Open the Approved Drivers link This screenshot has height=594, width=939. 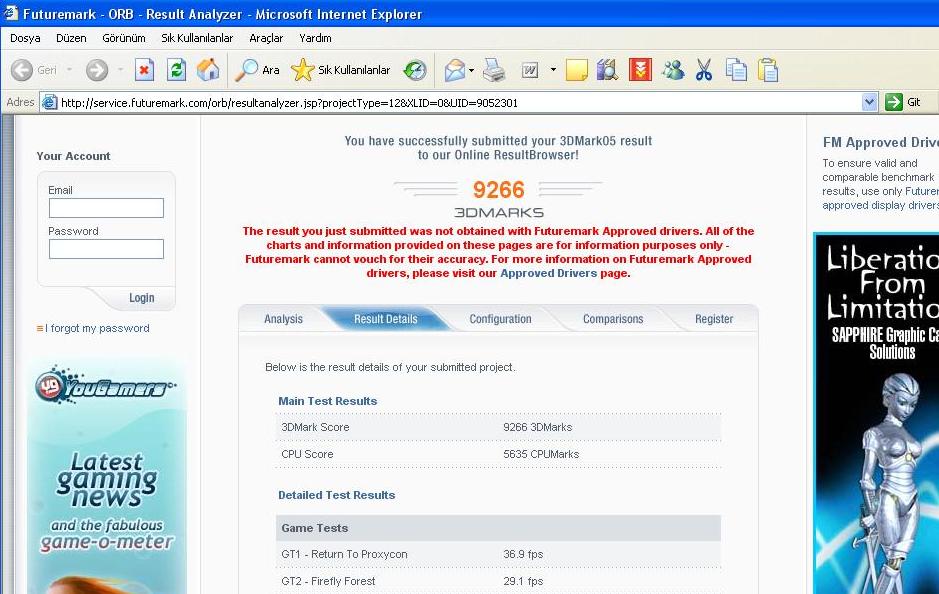[x=549, y=273]
